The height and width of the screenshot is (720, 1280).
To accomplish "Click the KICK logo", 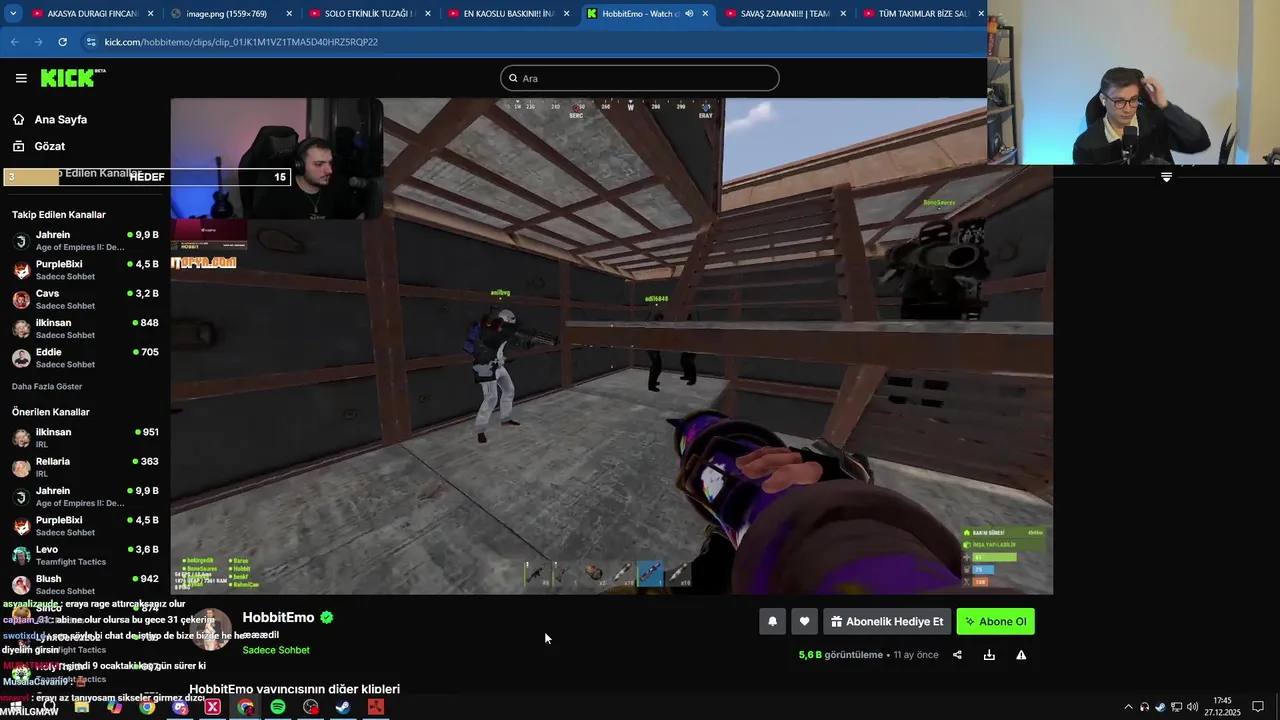I will pos(72,78).
